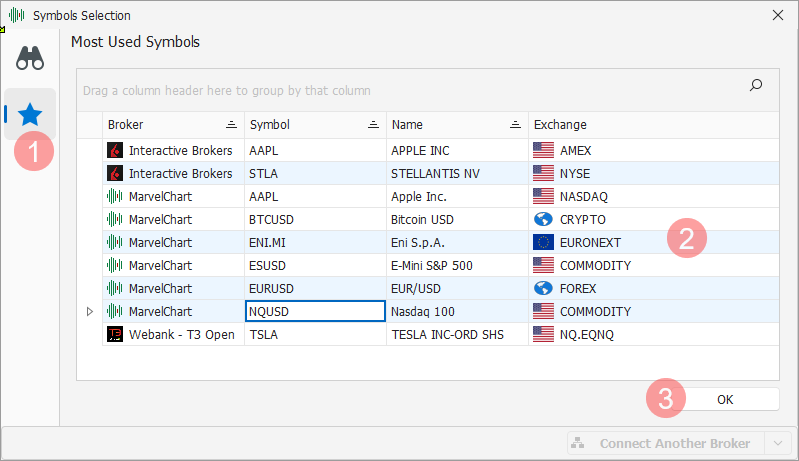Click the MarvelChart icon in ESUSD row

(115, 265)
